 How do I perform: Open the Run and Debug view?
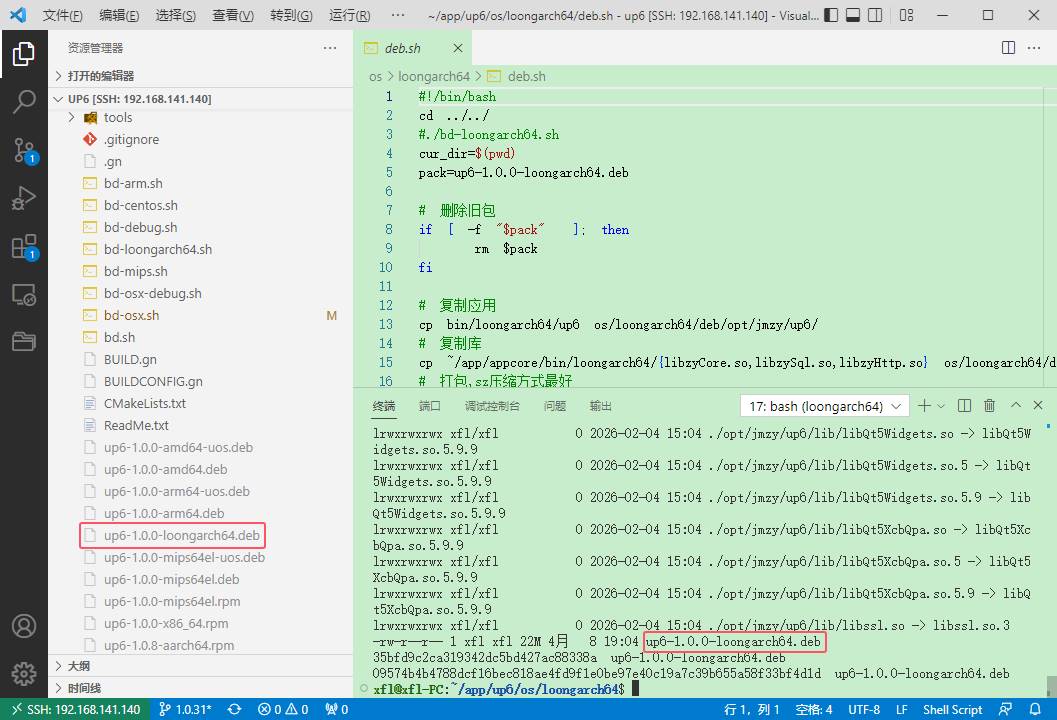(24, 198)
